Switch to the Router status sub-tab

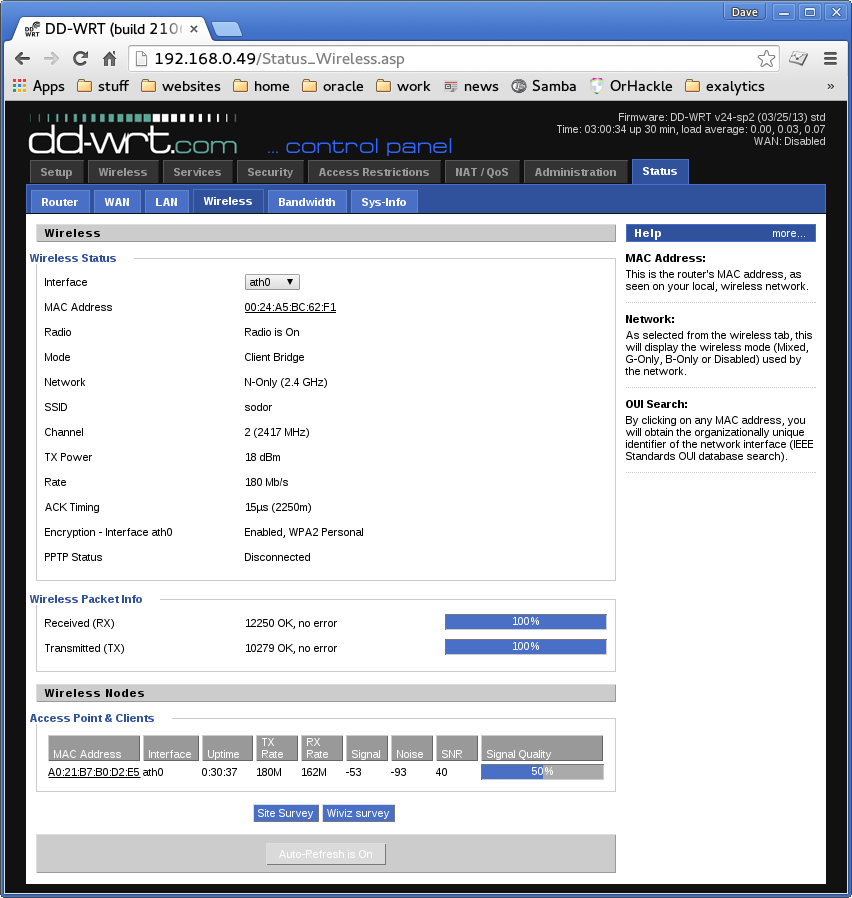click(x=60, y=202)
